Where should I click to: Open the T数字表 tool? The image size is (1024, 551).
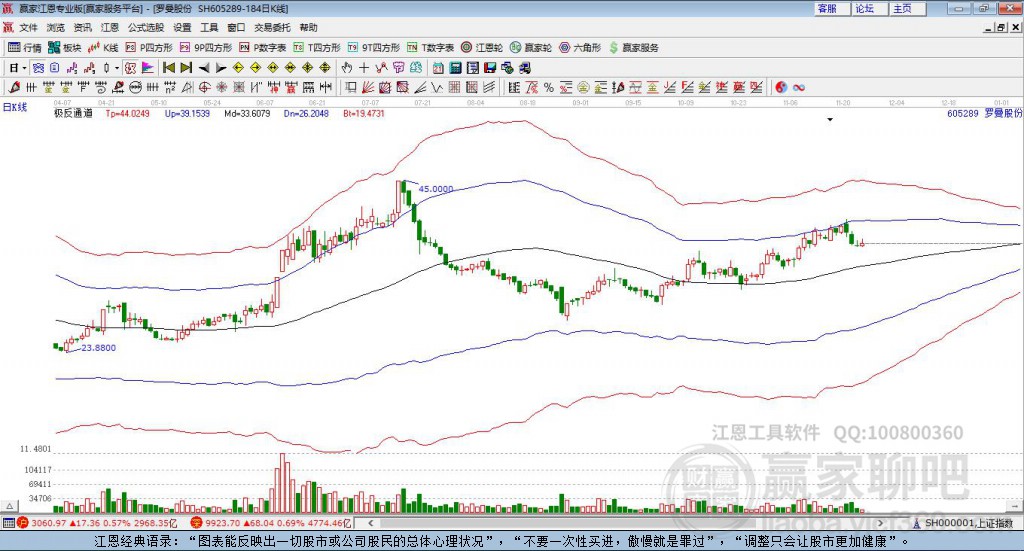pyautogui.click(x=430, y=48)
